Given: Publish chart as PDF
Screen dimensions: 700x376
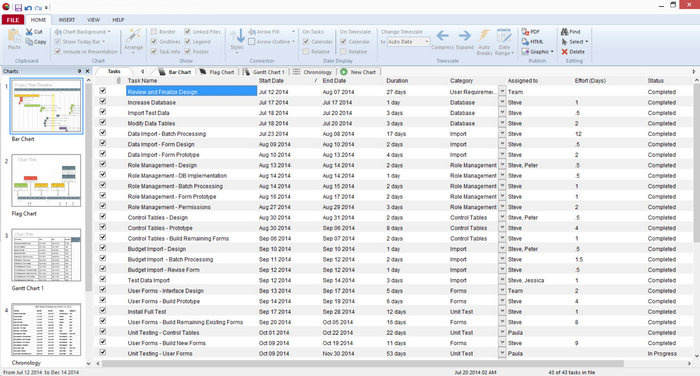Looking at the screenshot, I should coord(530,32).
